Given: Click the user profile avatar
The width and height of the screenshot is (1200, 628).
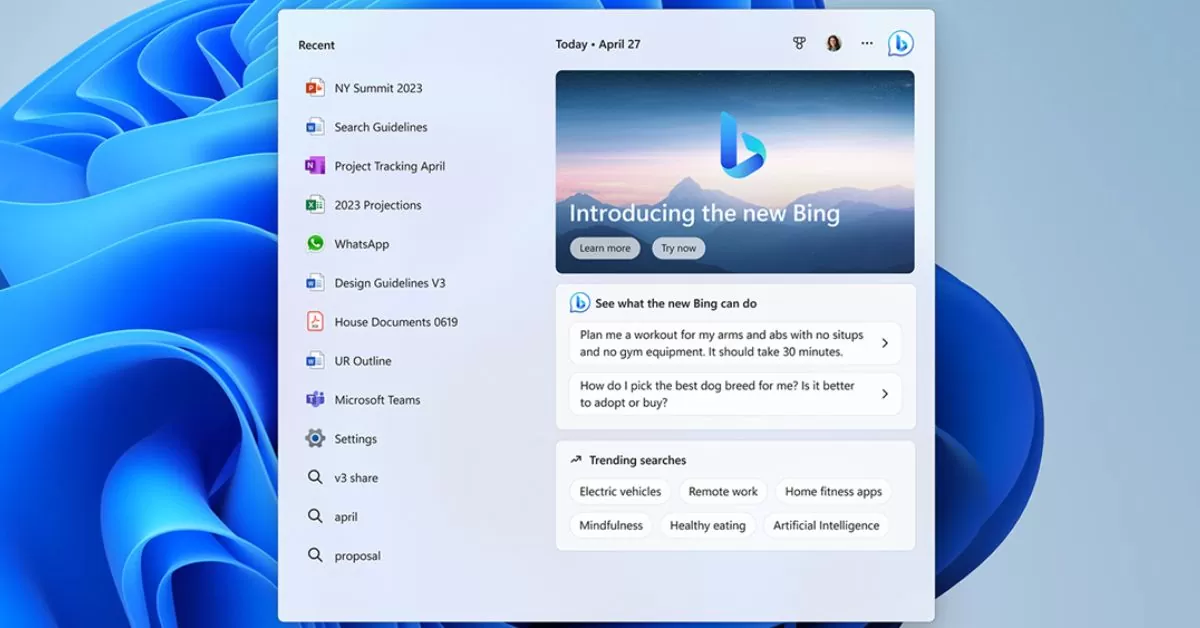Looking at the screenshot, I should (x=833, y=44).
